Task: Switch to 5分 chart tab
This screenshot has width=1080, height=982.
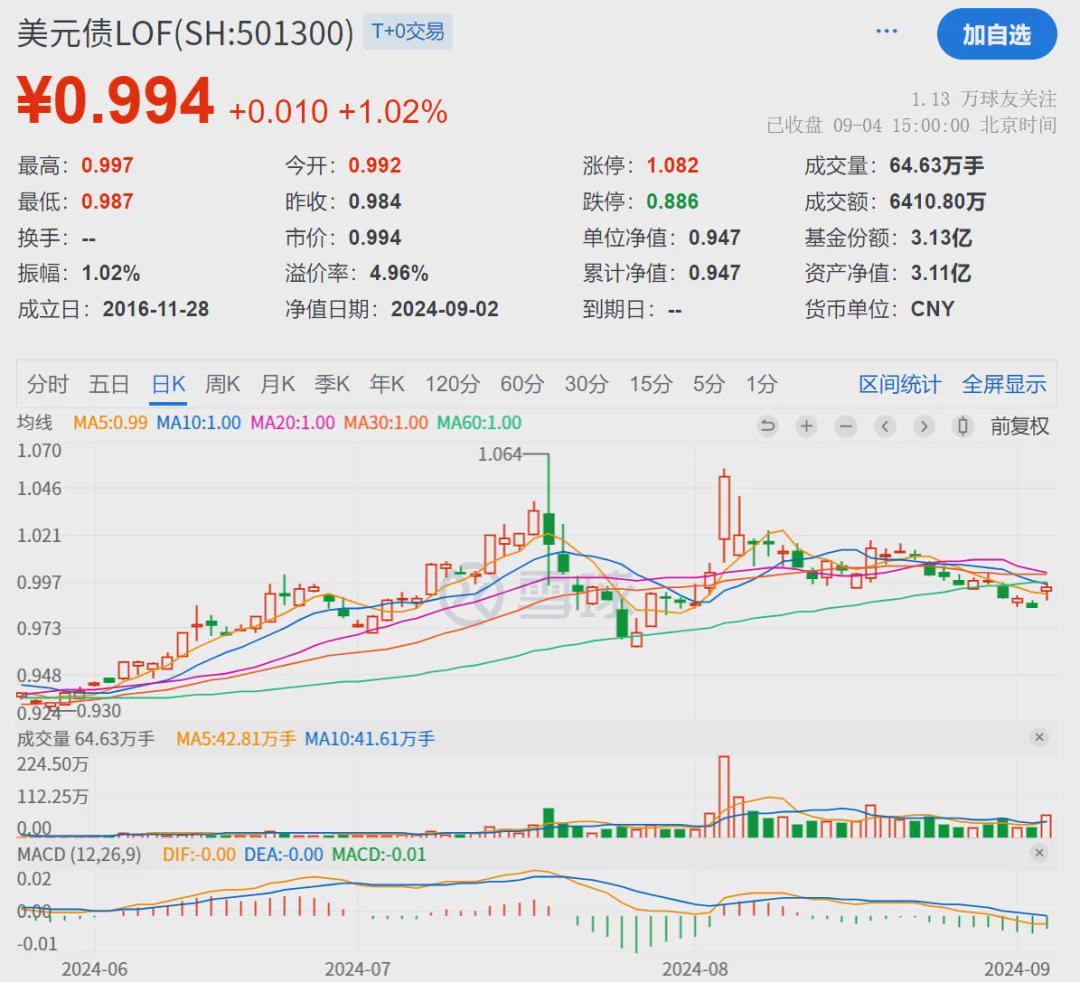Action: click(709, 384)
